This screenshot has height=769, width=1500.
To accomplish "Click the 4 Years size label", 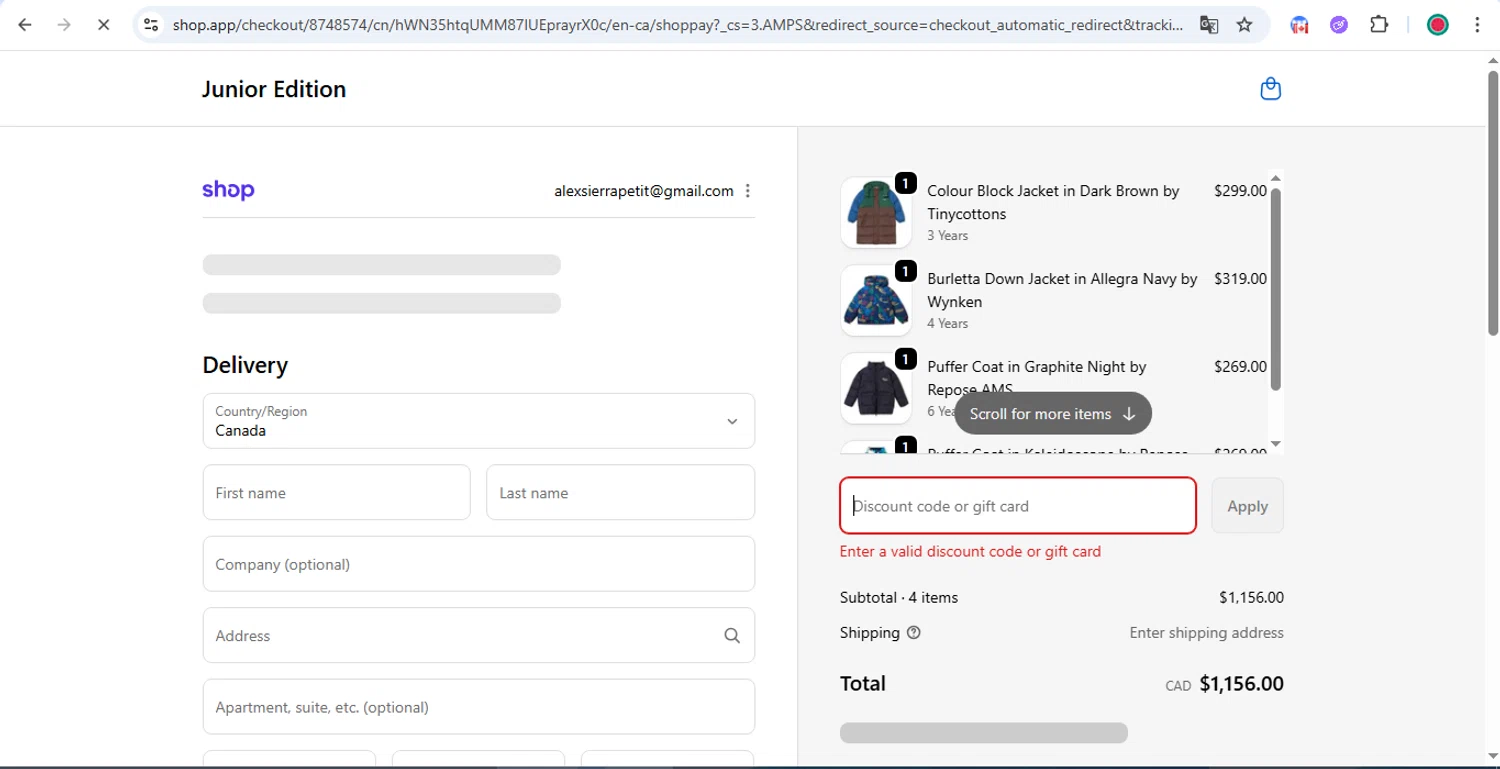I will tap(947, 324).
